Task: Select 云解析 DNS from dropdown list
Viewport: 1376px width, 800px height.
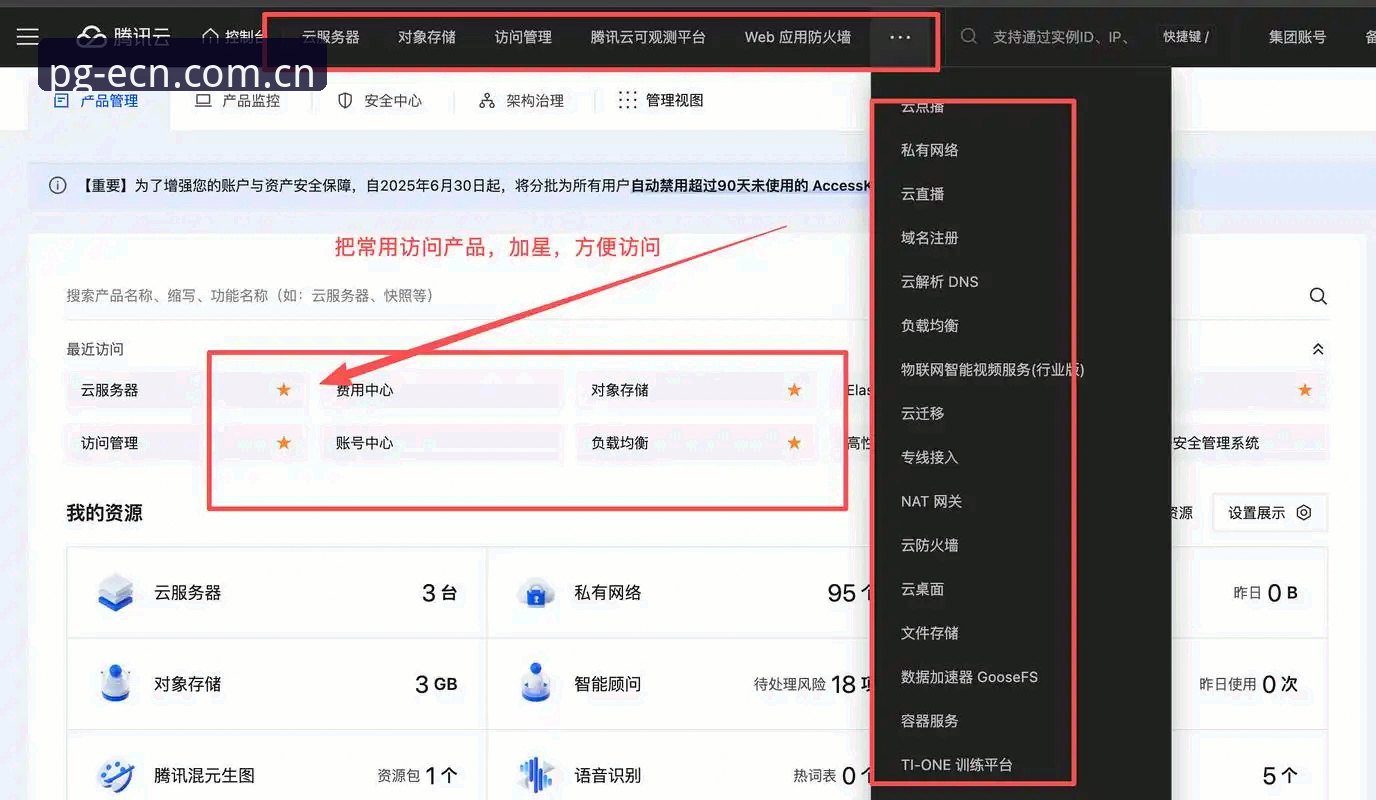Action: coord(940,282)
